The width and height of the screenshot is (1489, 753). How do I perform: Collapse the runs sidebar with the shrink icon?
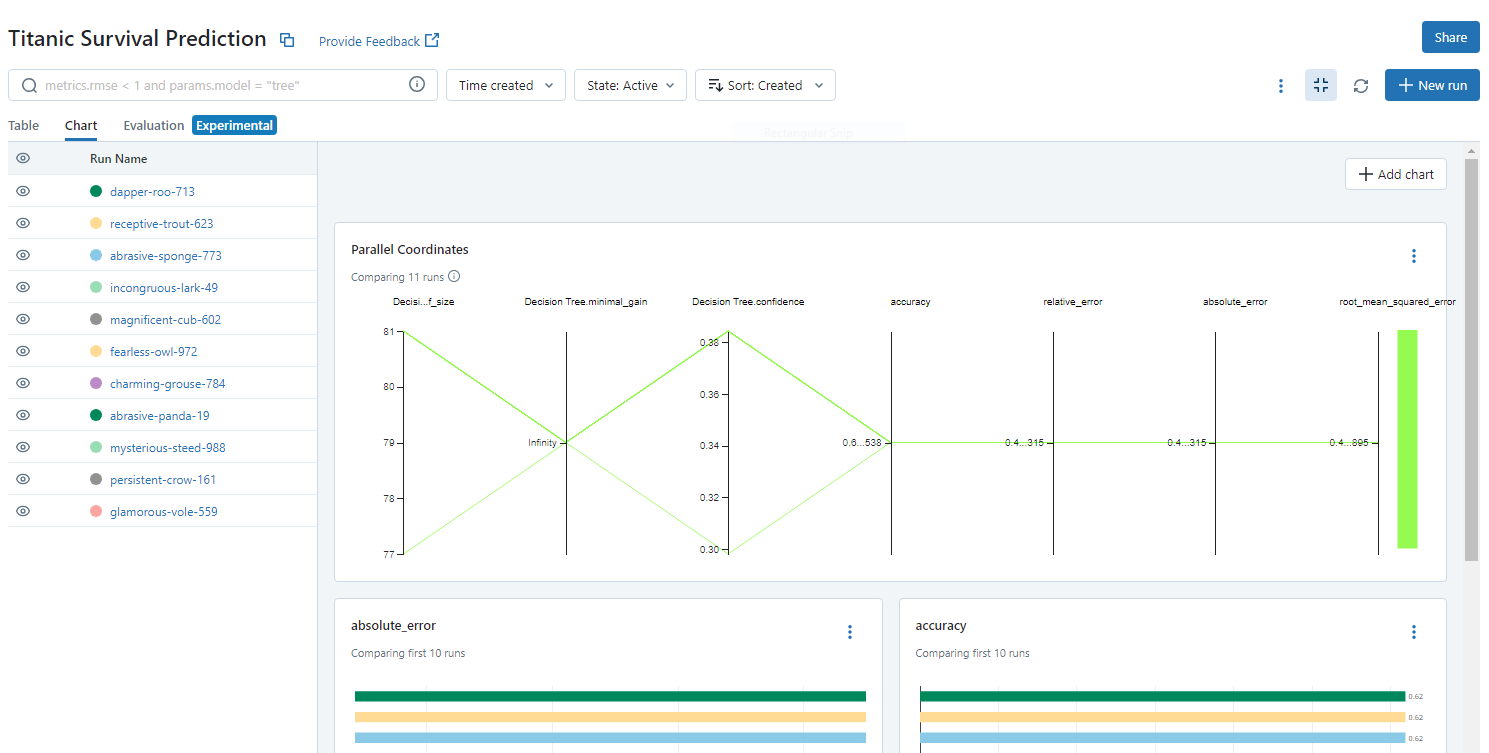coord(1321,85)
